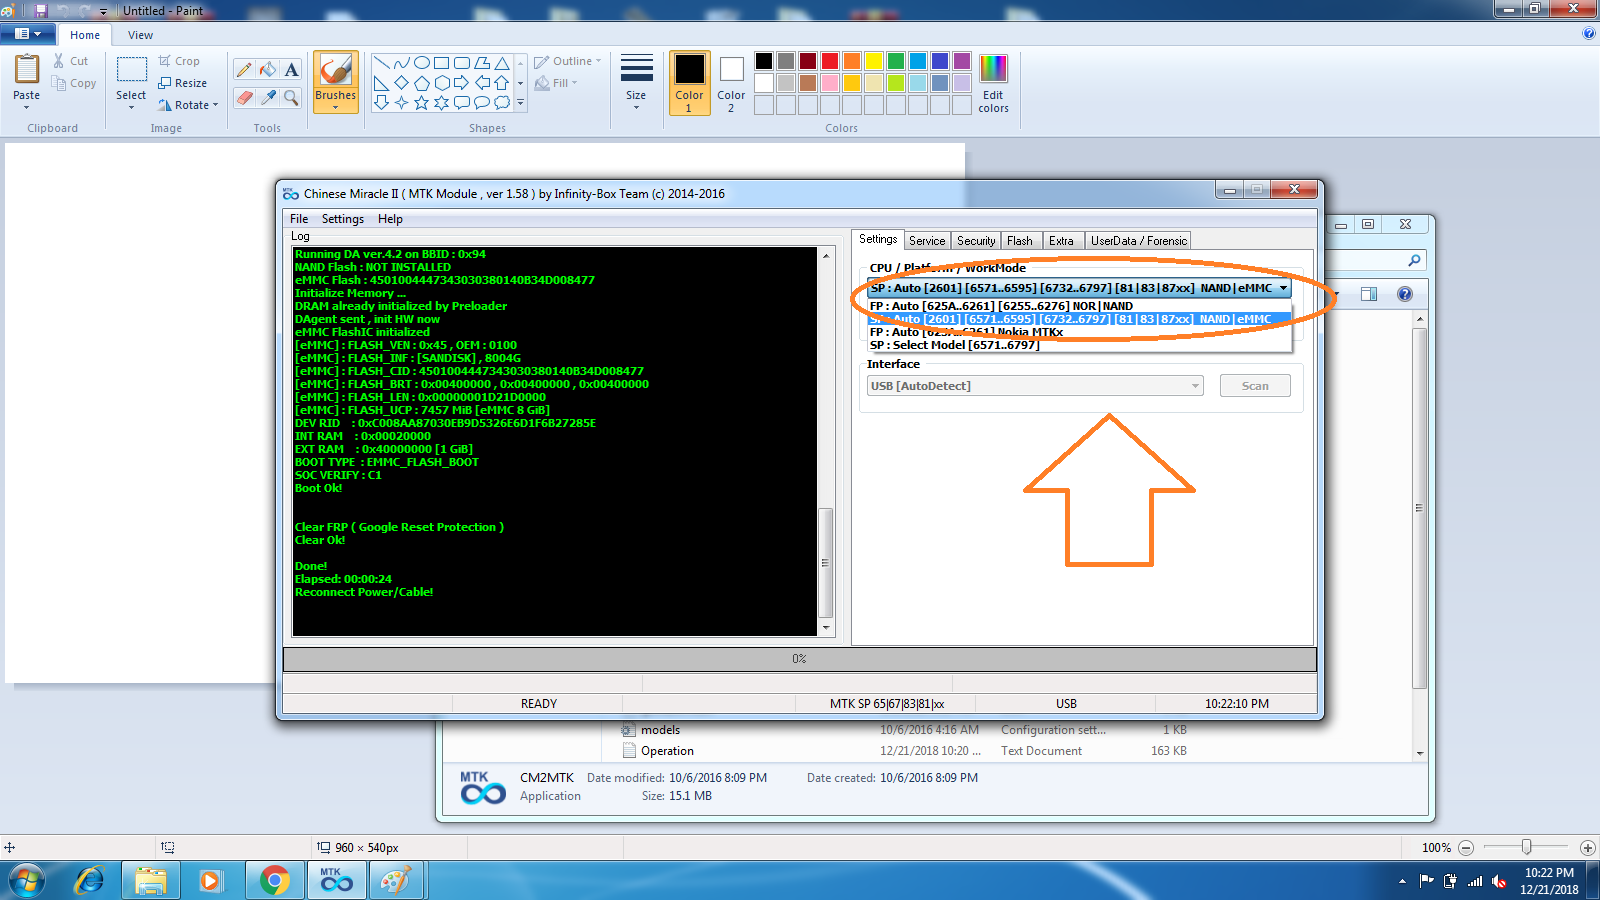The width and height of the screenshot is (1600, 900).
Task: Click the Color 2 button
Action: pos(731,83)
